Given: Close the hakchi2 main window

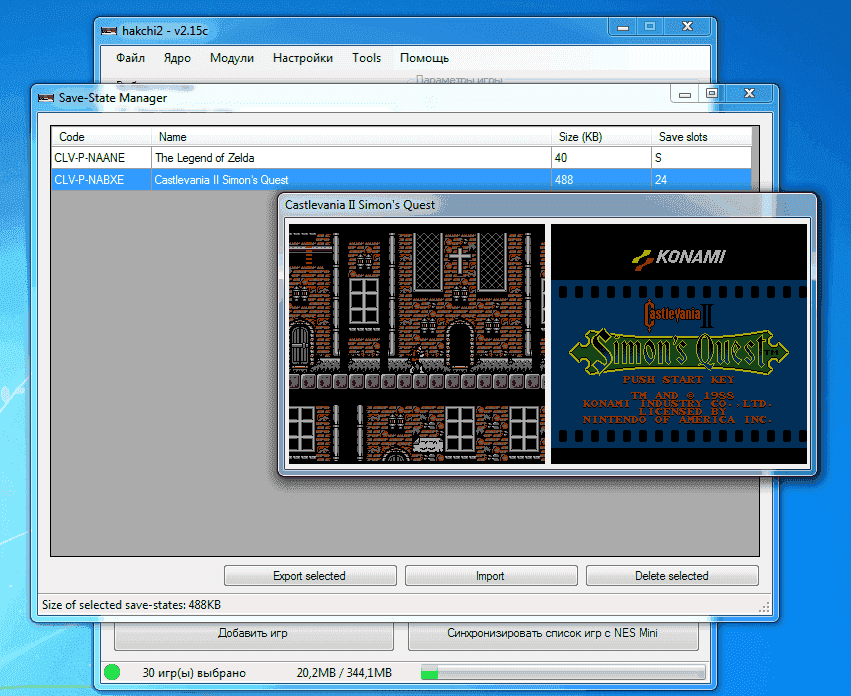Looking at the screenshot, I should point(687,26).
